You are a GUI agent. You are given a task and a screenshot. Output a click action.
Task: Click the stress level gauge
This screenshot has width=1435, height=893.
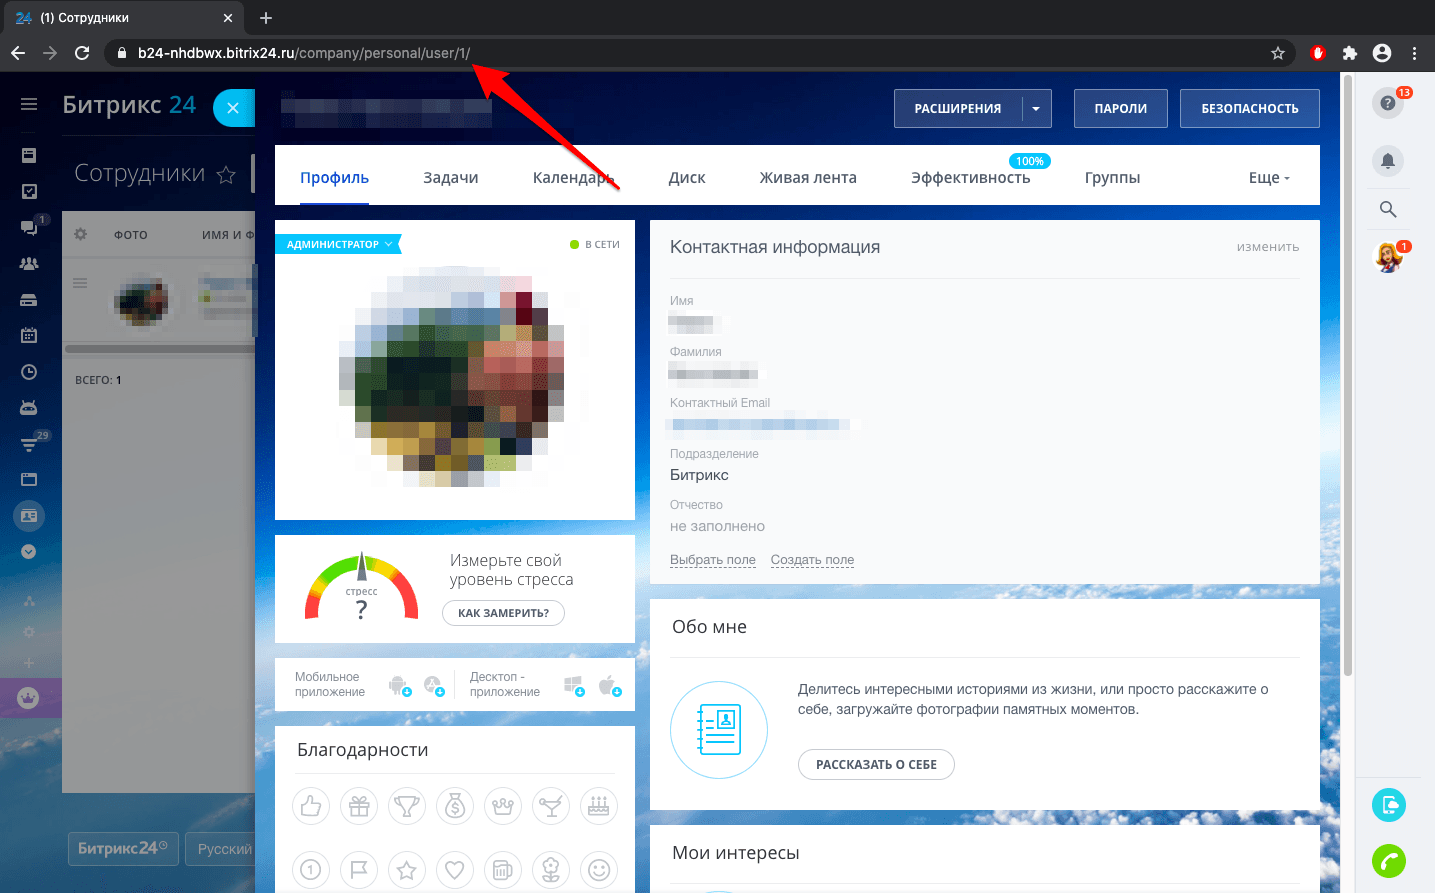[361, 587]
